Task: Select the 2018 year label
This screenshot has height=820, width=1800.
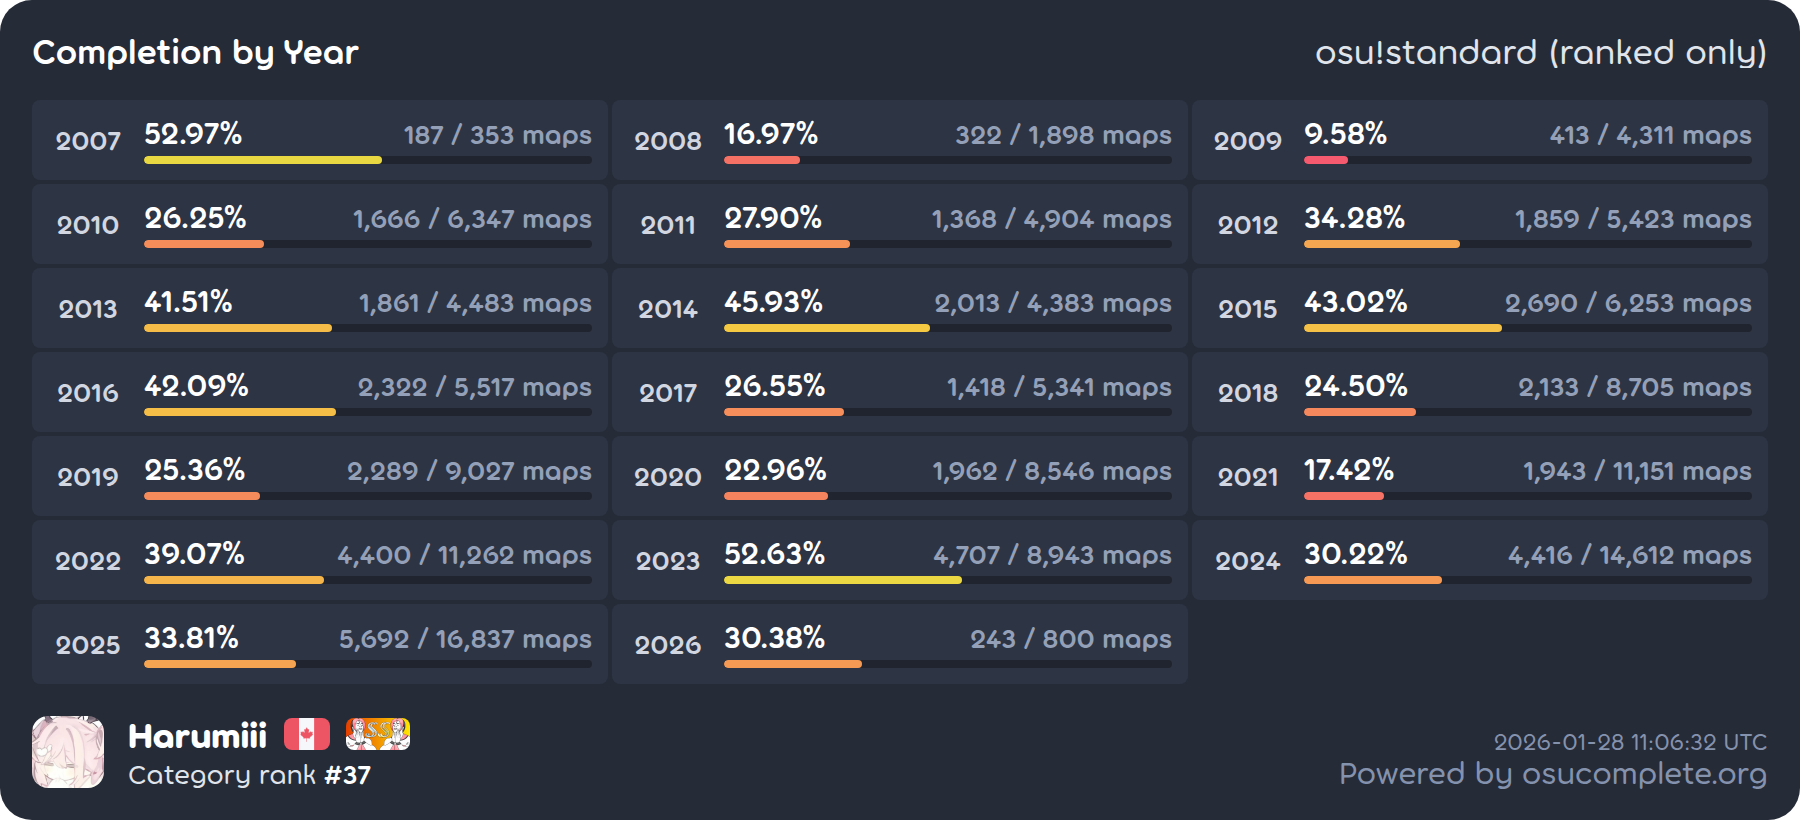Action: coord(1247,393)
